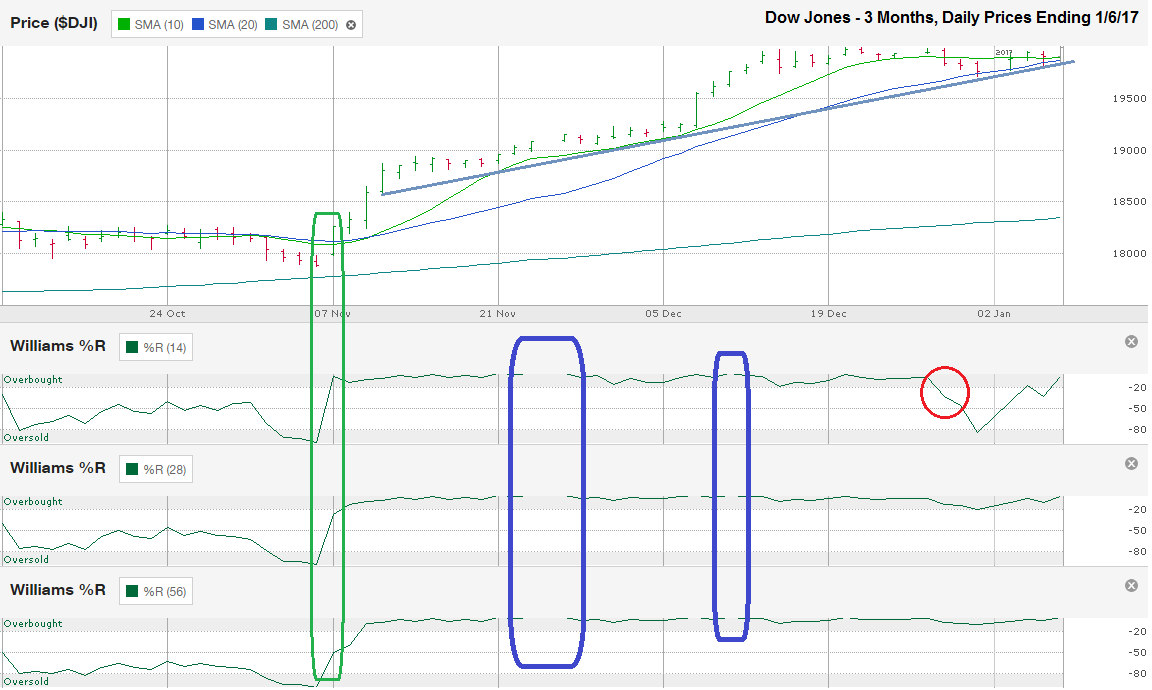Click the 19500 price axis label

[1129, 98]
